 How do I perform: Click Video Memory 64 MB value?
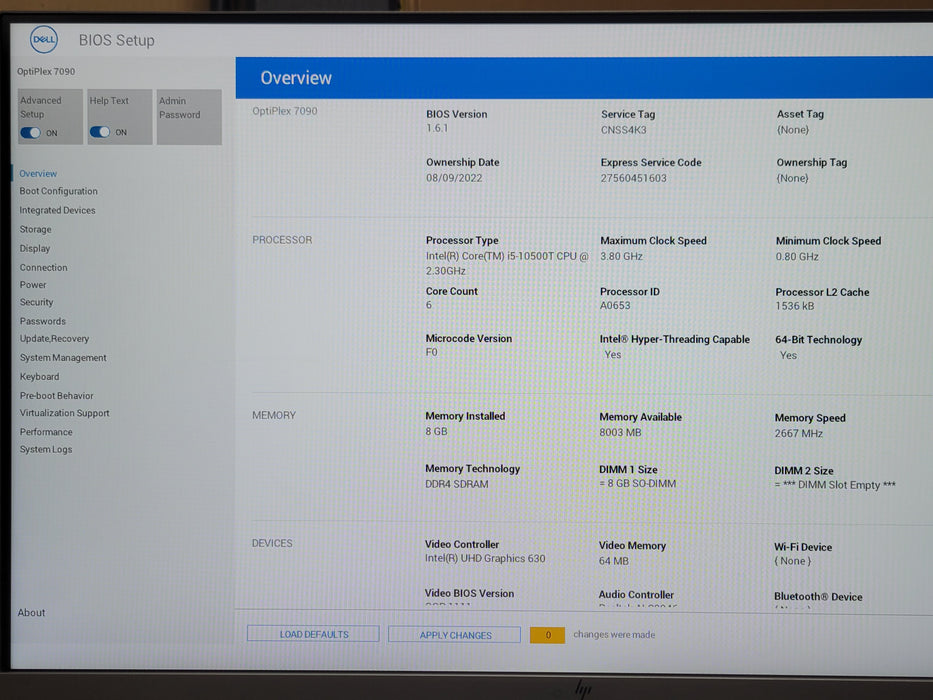pyautogui.click(x=613, y=561)
